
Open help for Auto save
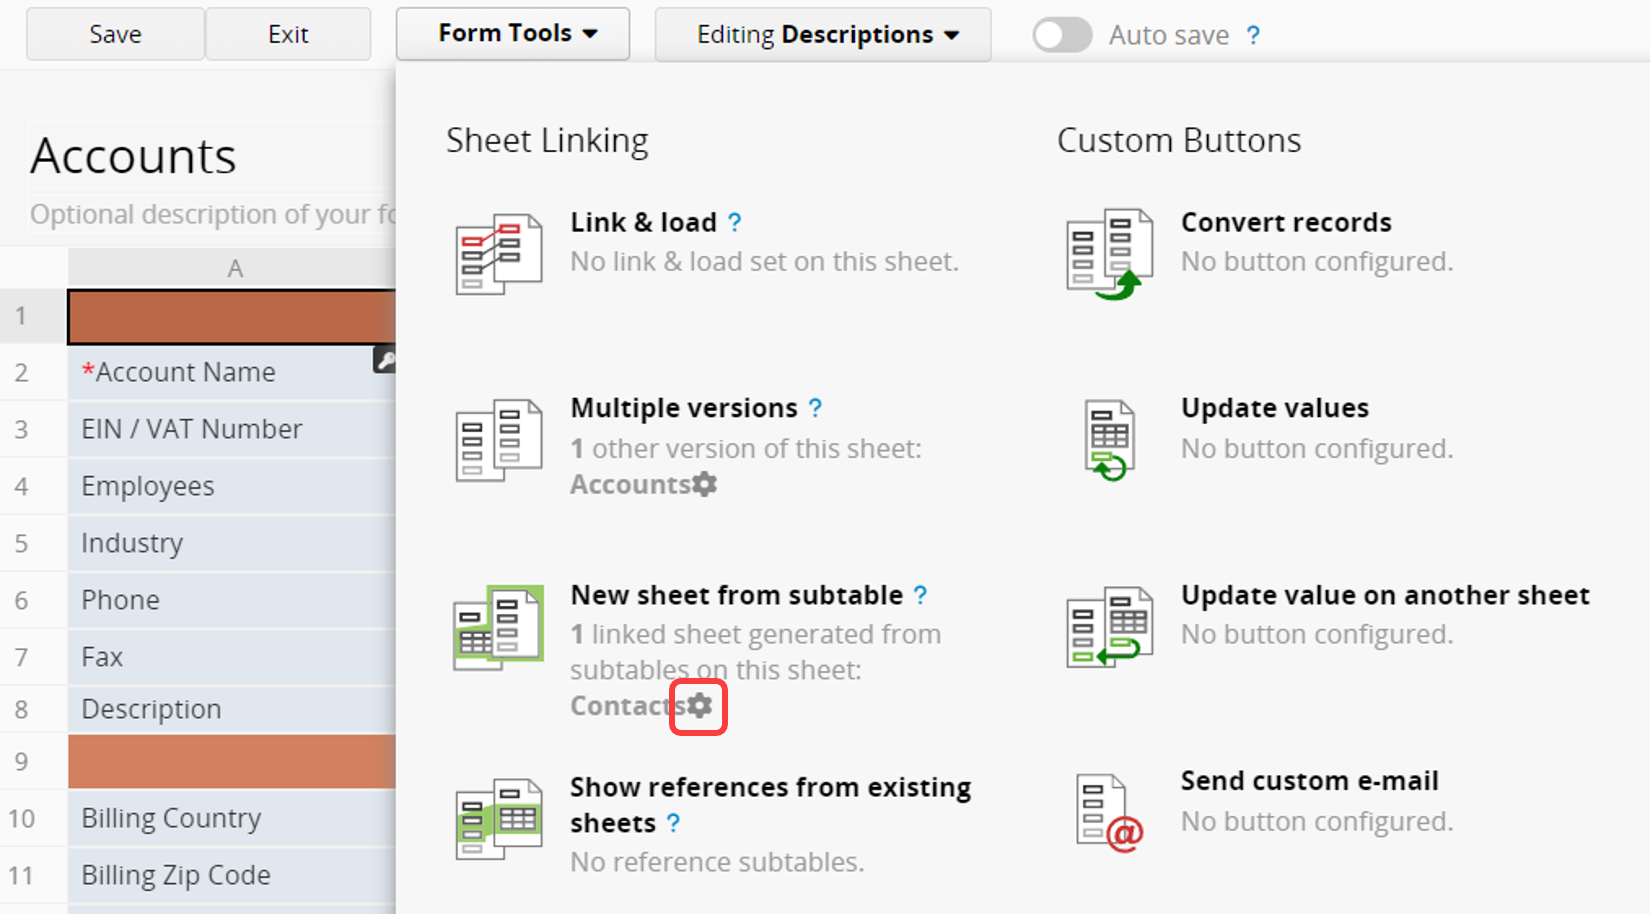(x=1253, y=36)
